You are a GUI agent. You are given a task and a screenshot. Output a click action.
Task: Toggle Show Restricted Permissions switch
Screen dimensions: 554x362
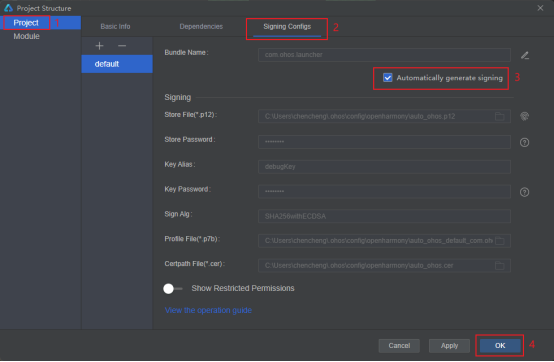click(172, 289)
